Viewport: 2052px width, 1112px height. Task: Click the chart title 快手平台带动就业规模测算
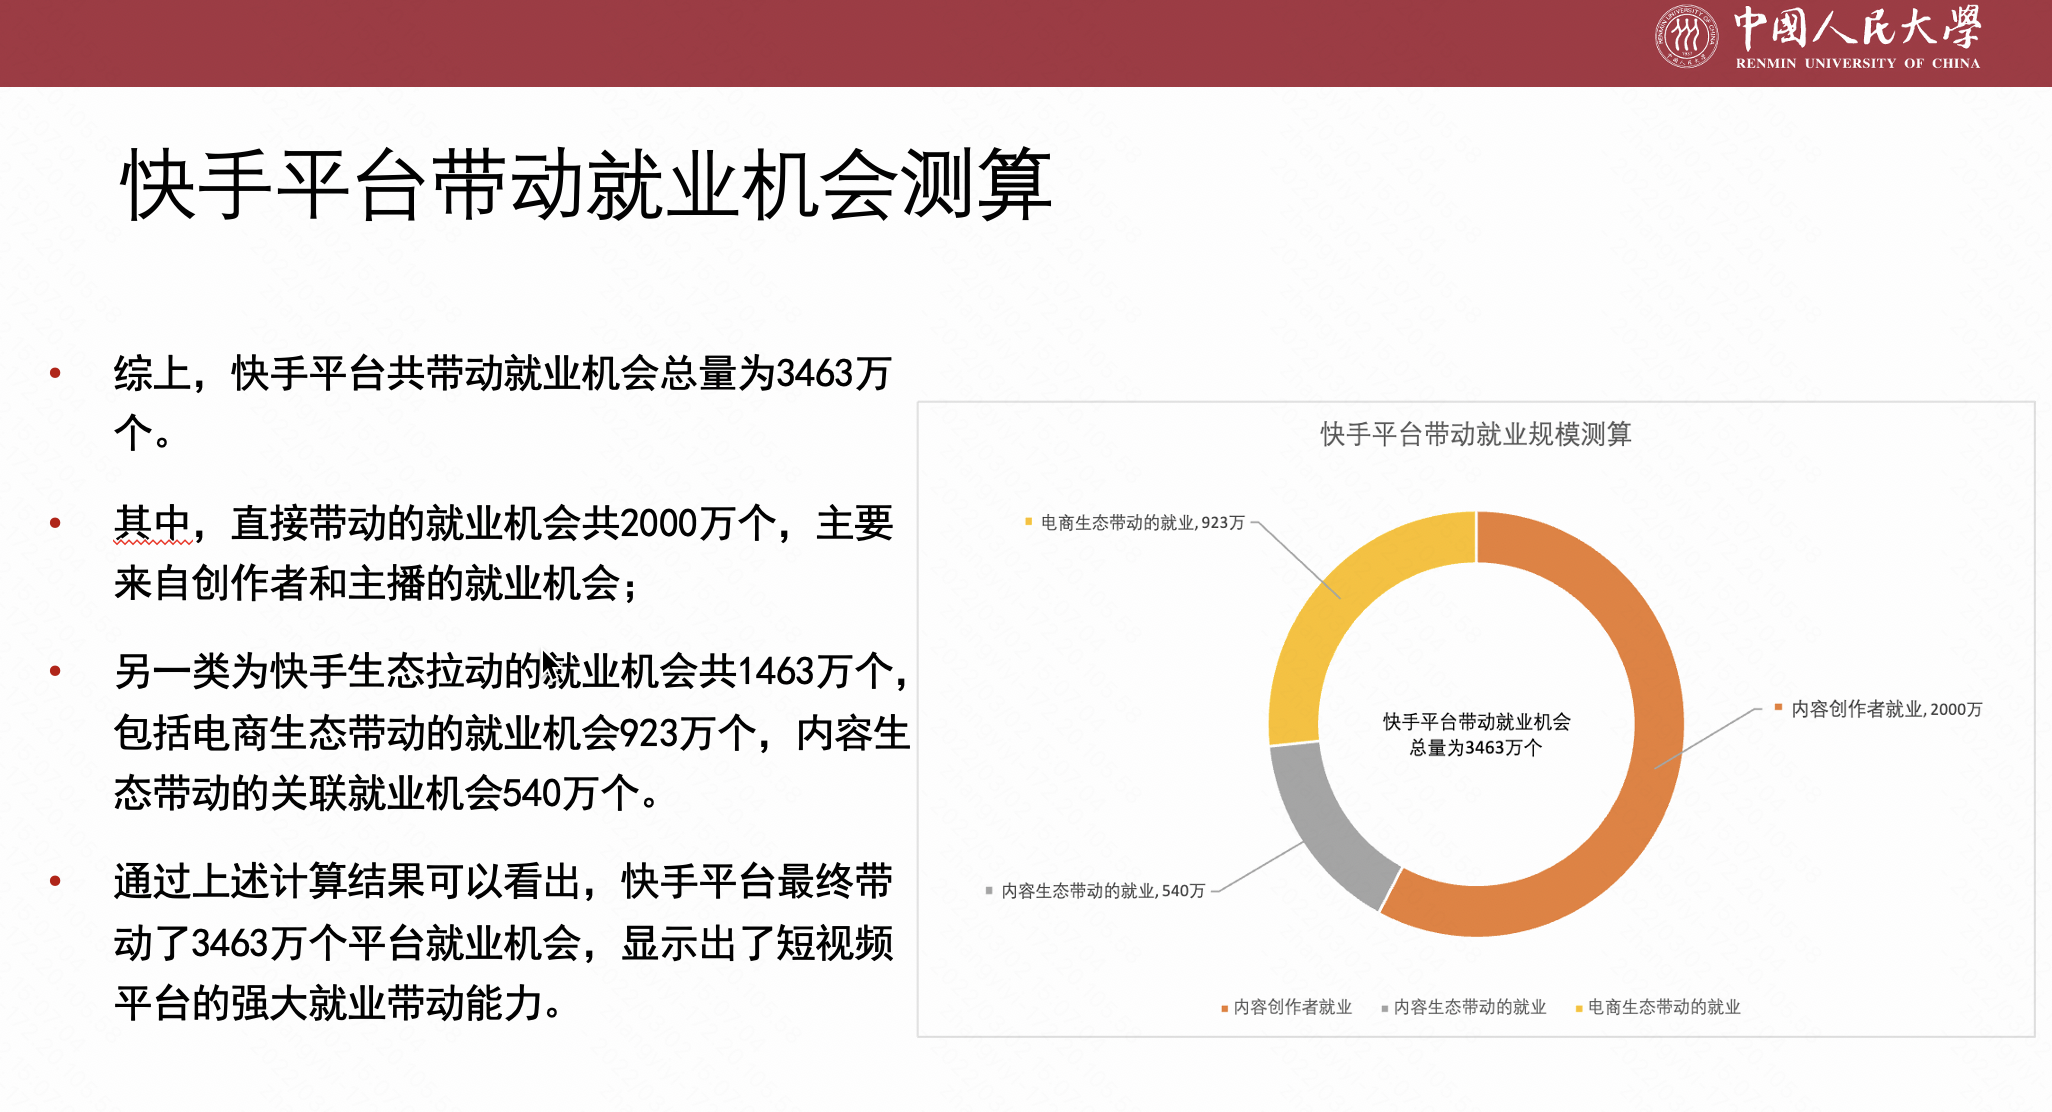[1475, 434]
